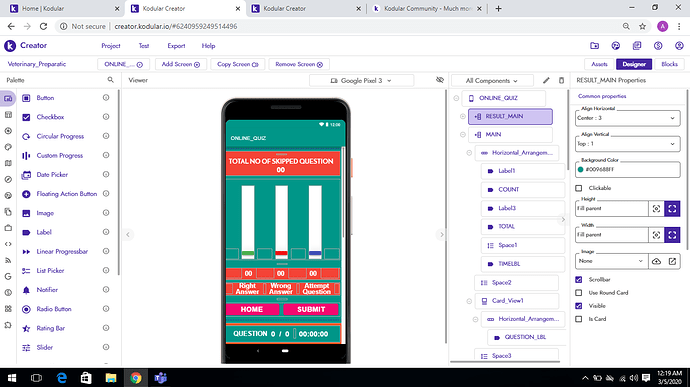The height and width of the screenshot is (387, 690).
Task: Open the Help menu
Action: [x=208, y=46]
